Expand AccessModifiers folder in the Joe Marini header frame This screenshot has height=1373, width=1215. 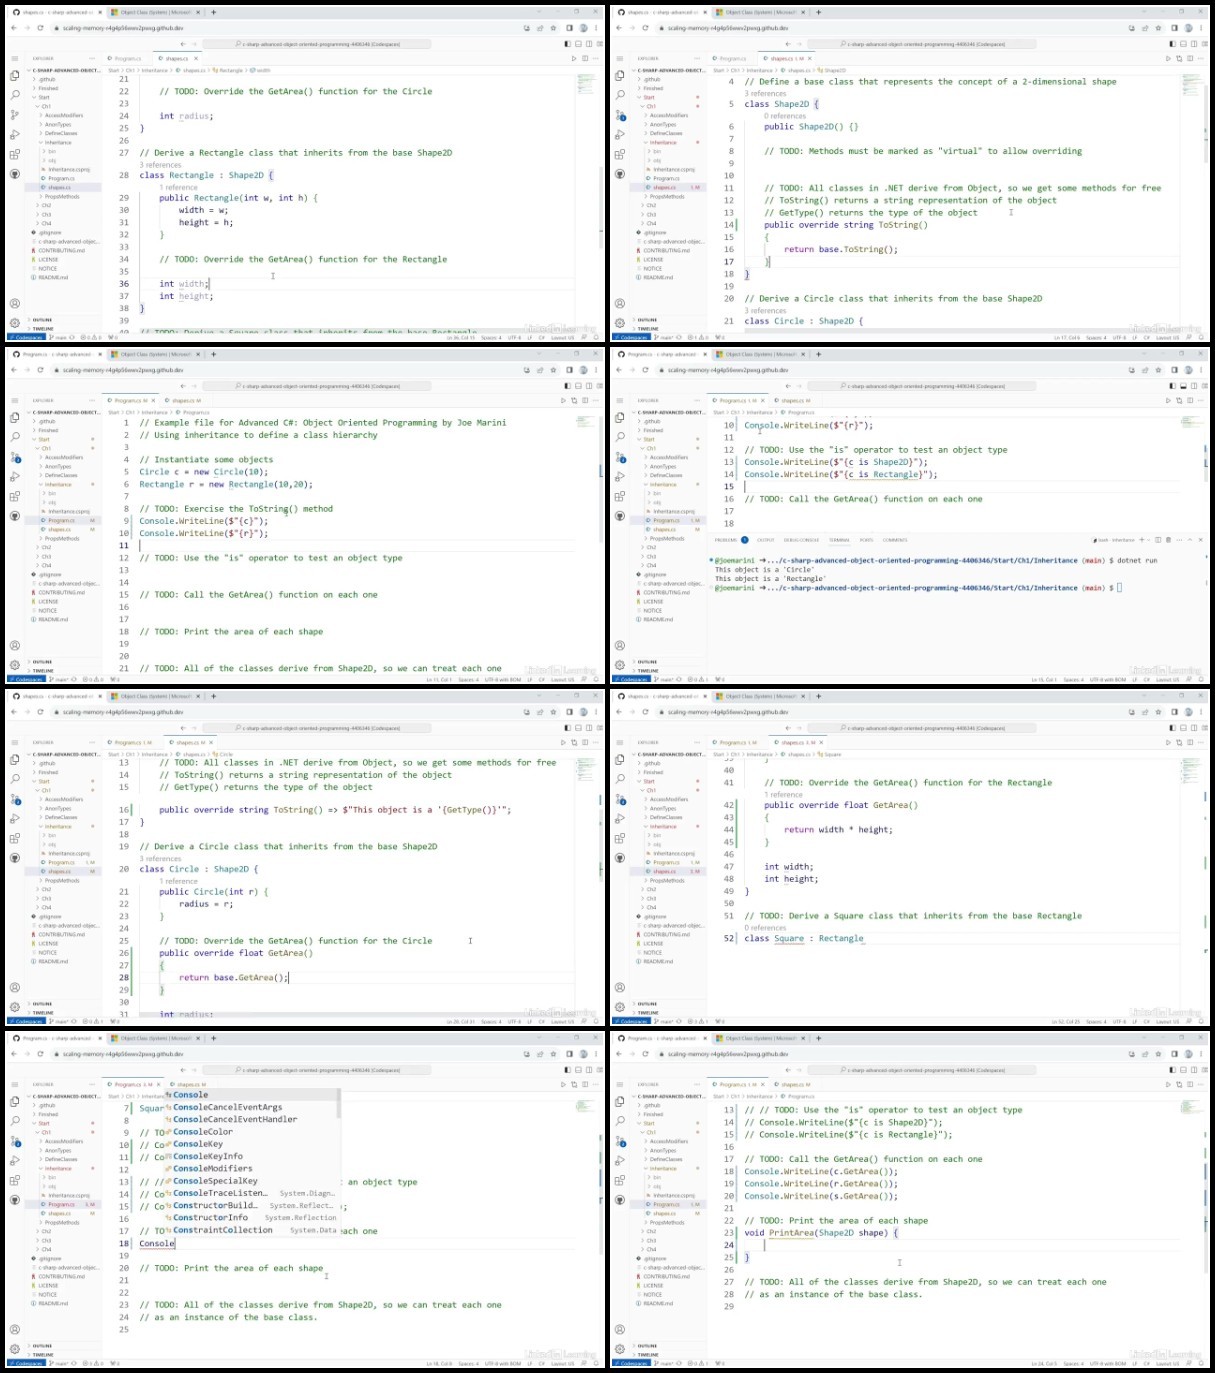click(x=63, y=458)
